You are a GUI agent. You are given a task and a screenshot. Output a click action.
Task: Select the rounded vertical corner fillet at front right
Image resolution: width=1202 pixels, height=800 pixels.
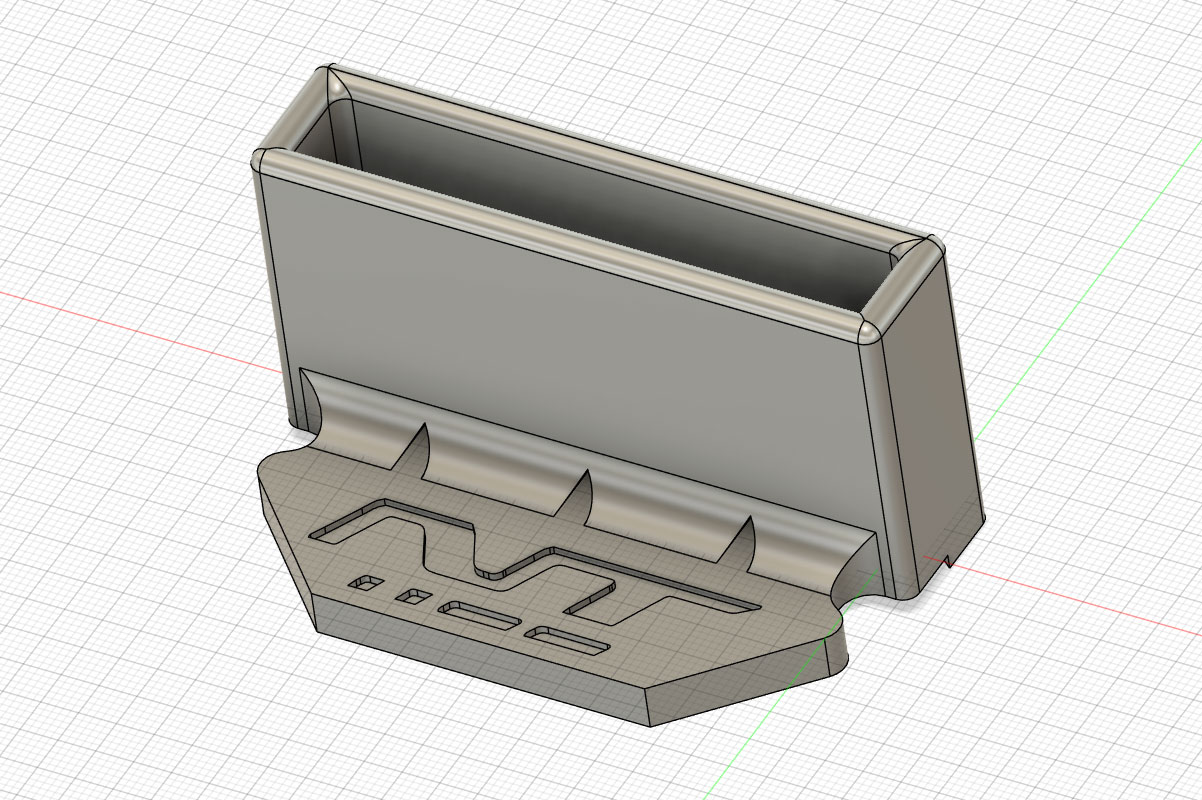tap(887, 470)
